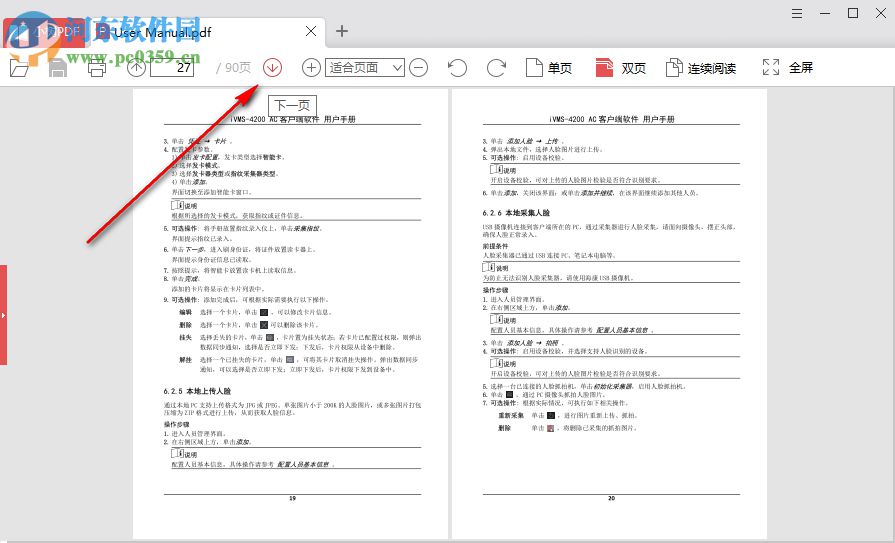
Task: Click heading 6.2.6 本地采集人脸
Action: pos(516,213)
